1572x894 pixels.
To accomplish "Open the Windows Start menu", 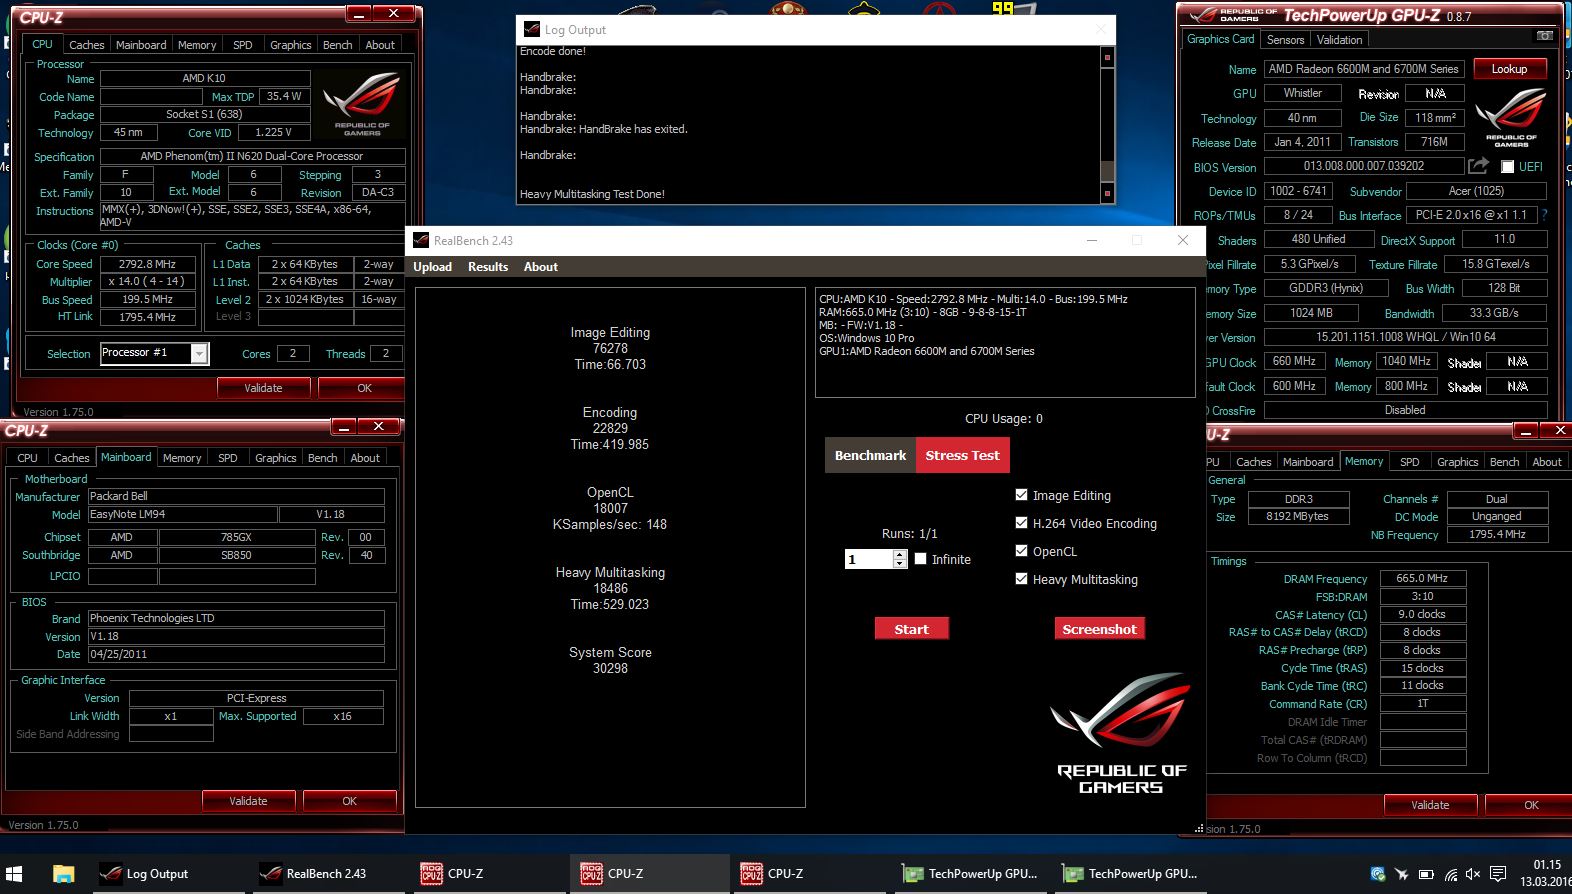I will click(14, 874).
